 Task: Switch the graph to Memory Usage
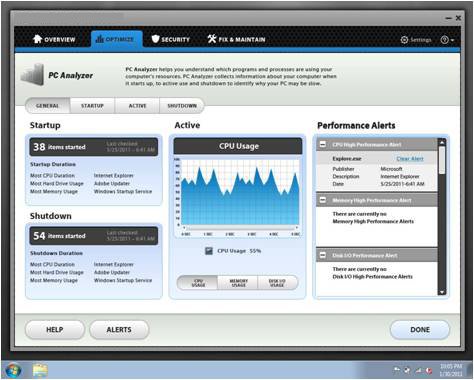coord(238,283)
